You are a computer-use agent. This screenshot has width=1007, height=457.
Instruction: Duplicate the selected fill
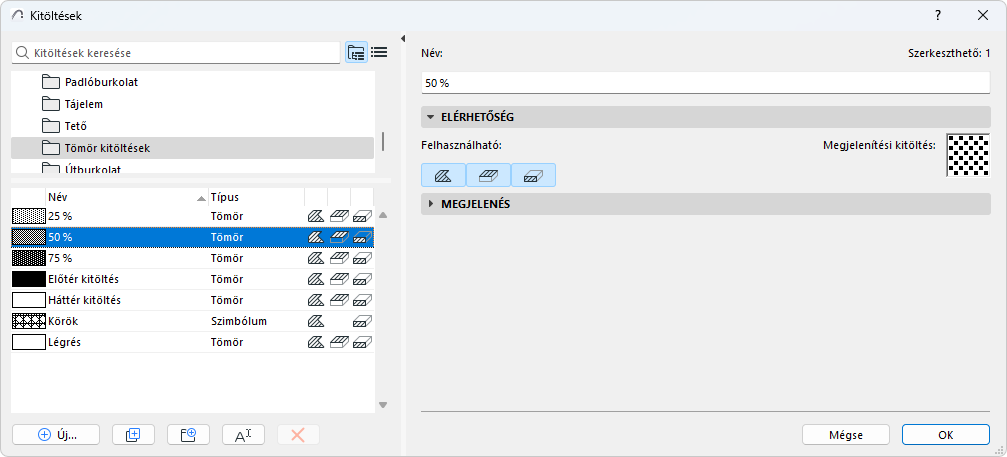tap(133, 435)
